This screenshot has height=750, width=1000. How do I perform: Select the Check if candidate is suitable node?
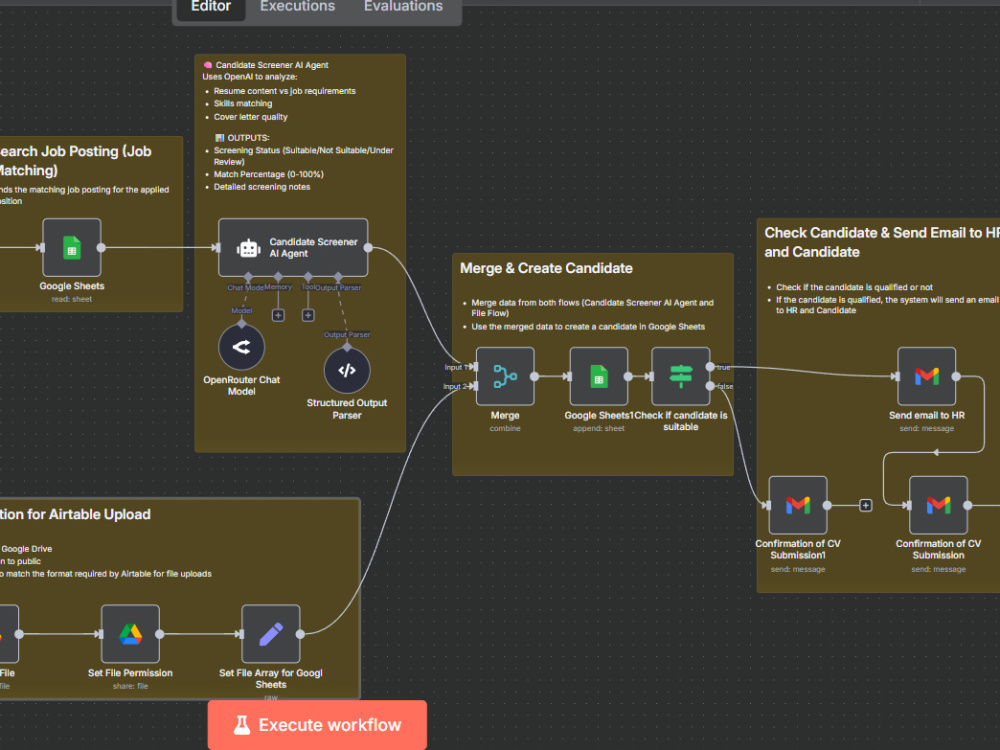(x=680, y=376)
